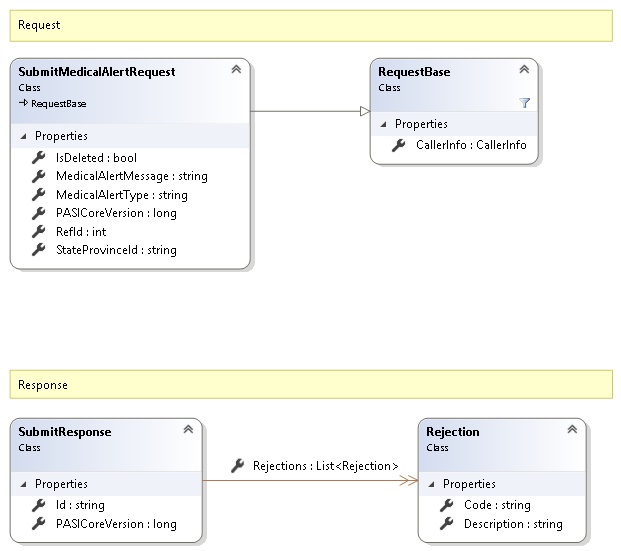Image resolution: width=621 pixels, height=551 pixels.
Task: Collapse the SubmitResponse class shape
Action: (x=187, y=430)
